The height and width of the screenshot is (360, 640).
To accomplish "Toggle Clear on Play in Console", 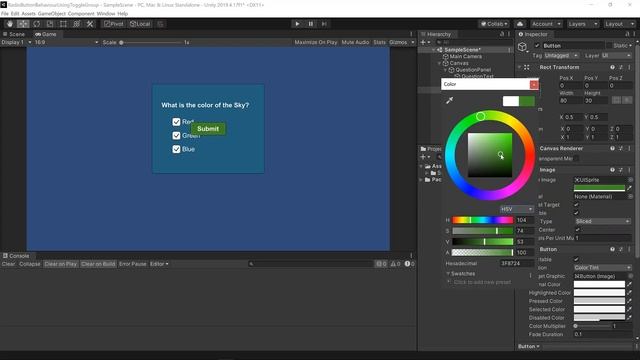I will [x=61, y=264].
